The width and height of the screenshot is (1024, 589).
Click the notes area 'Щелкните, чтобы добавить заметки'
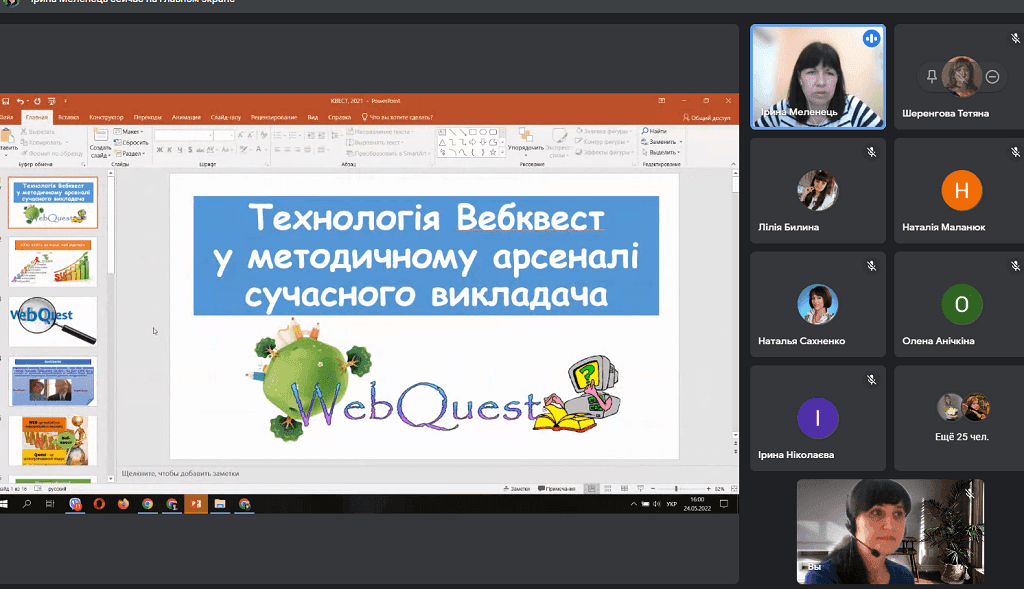pos(180,473)
